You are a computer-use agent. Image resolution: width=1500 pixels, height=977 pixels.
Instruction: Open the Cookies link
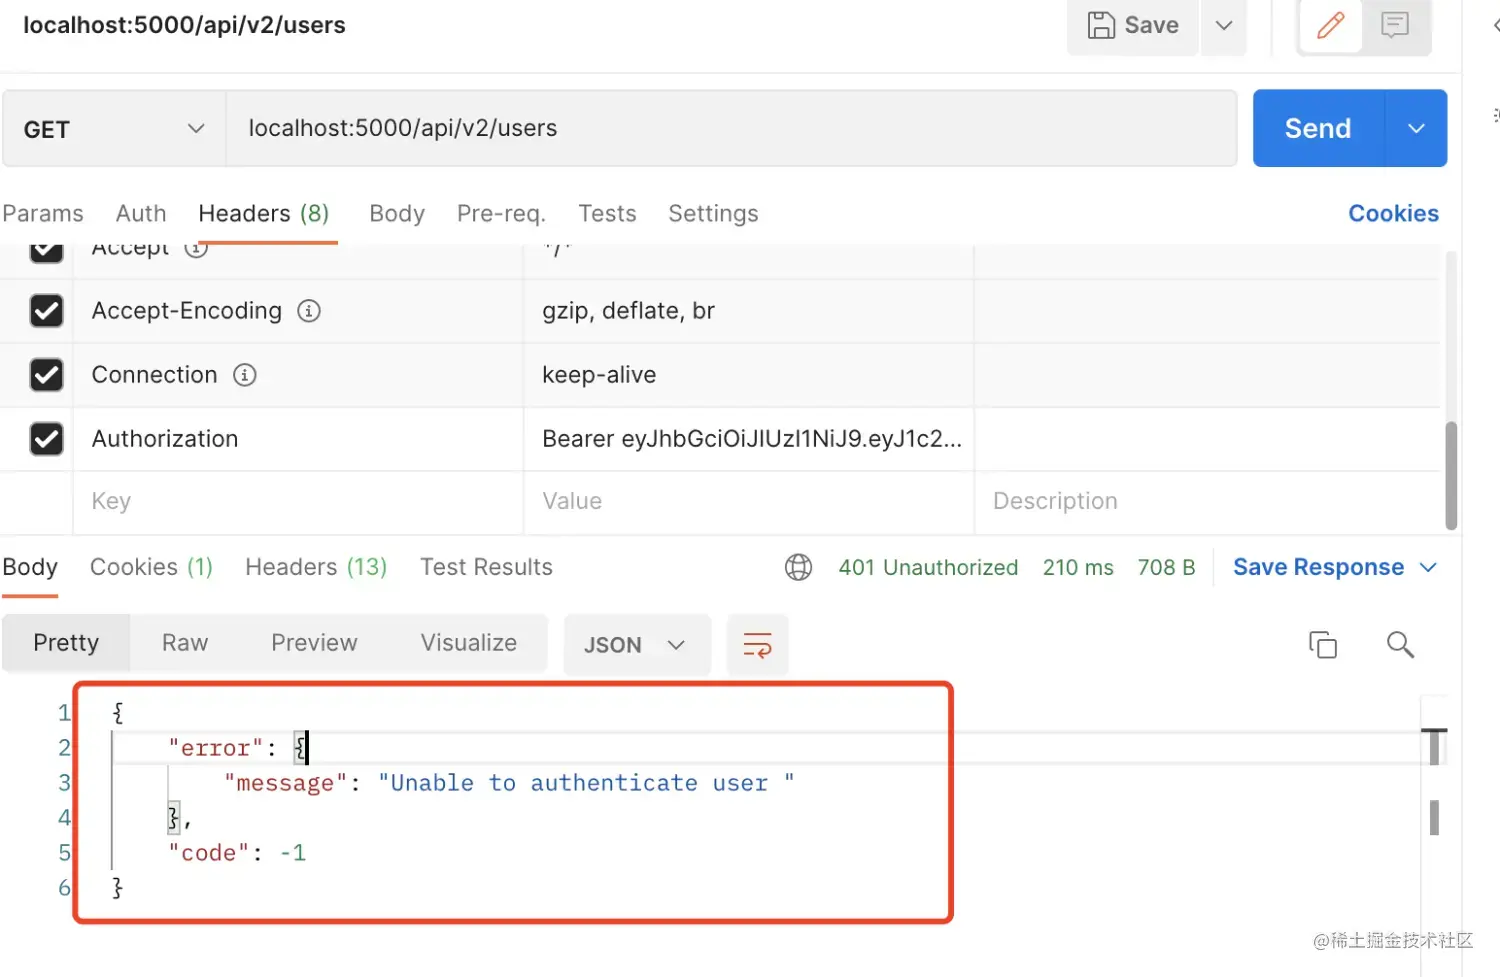click(1393, 214)
